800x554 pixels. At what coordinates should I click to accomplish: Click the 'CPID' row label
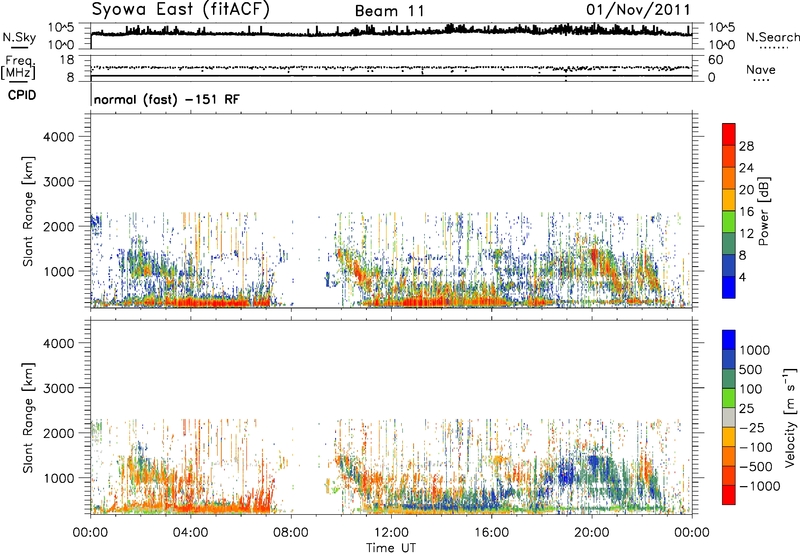pos(22,95)
